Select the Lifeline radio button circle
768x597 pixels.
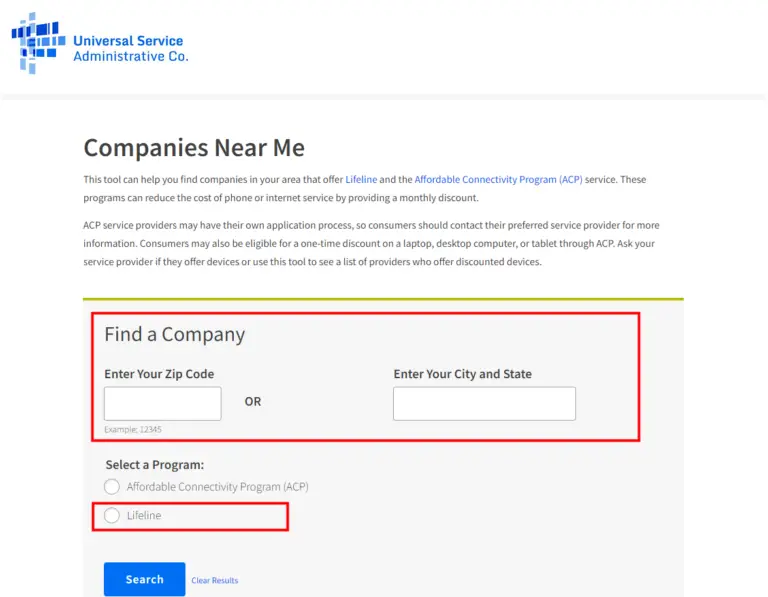coord(112,516)
